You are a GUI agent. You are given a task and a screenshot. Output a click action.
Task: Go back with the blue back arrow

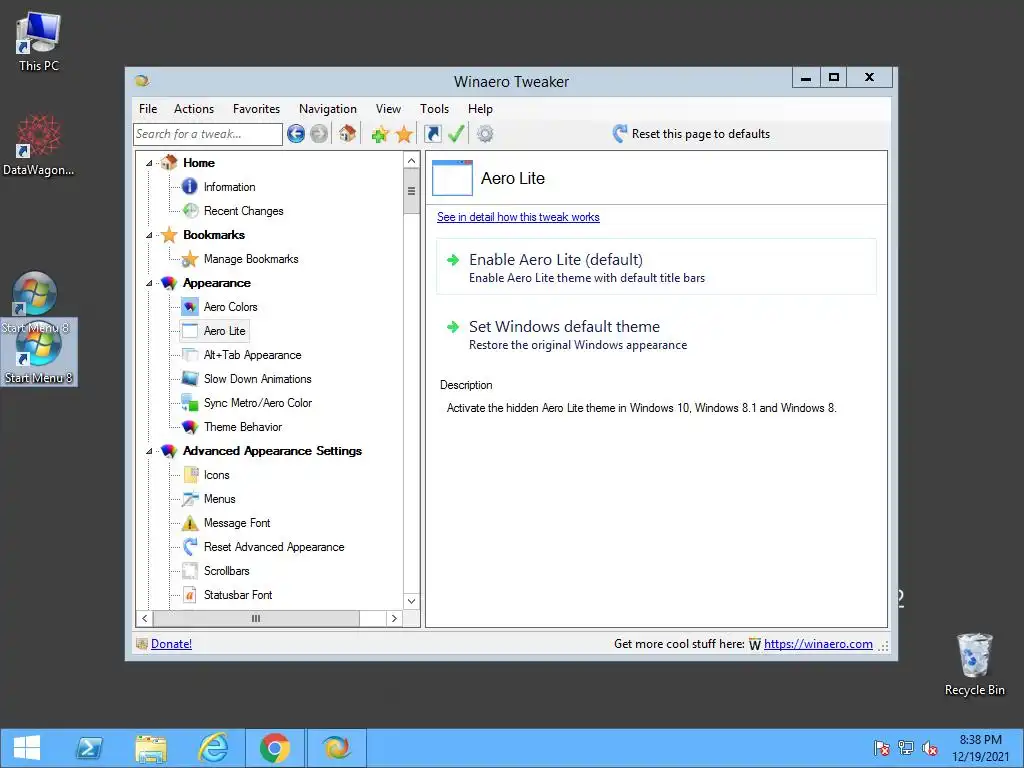(x=296, y=134)
